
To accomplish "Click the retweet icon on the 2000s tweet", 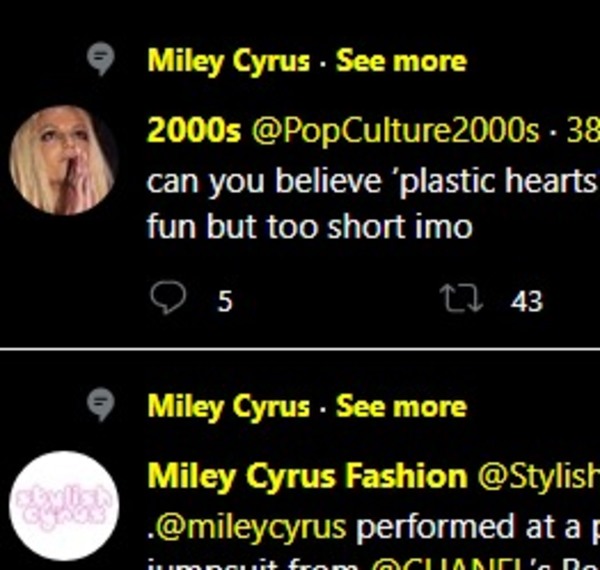I will pyautogui.click(x=460, y=298).
